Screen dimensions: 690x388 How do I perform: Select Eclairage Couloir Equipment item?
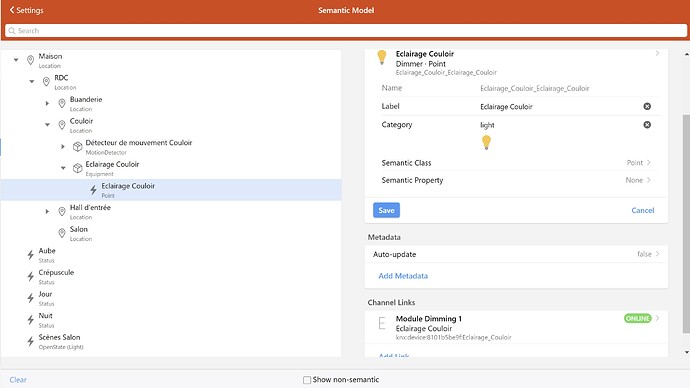171,168
